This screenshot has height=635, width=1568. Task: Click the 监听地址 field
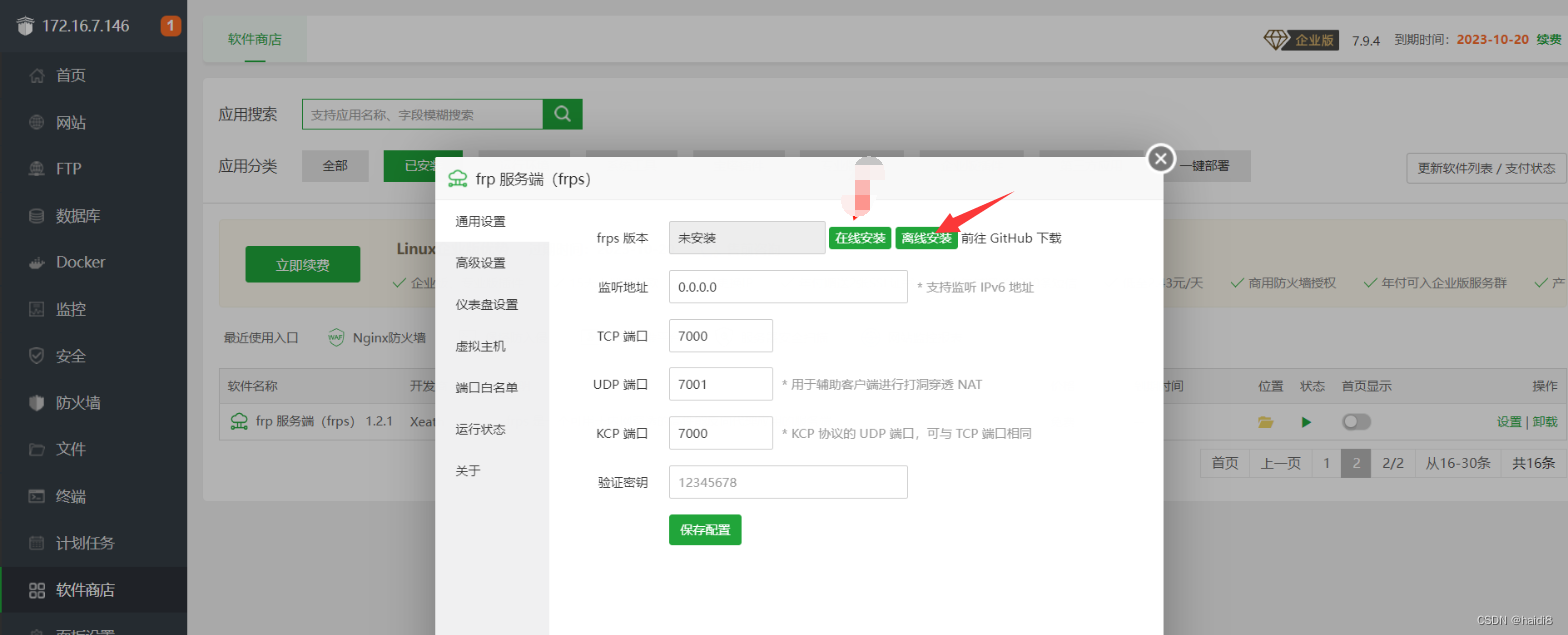(788, 287)
